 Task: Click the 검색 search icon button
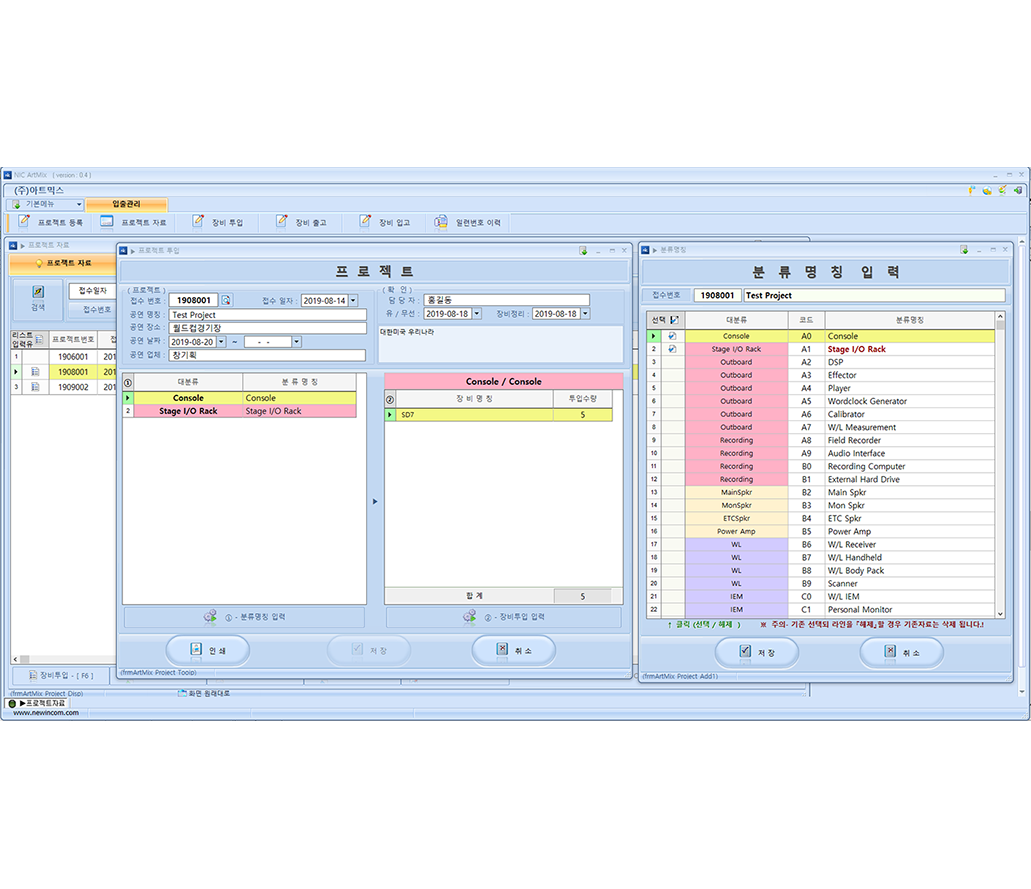coord(38,298)
